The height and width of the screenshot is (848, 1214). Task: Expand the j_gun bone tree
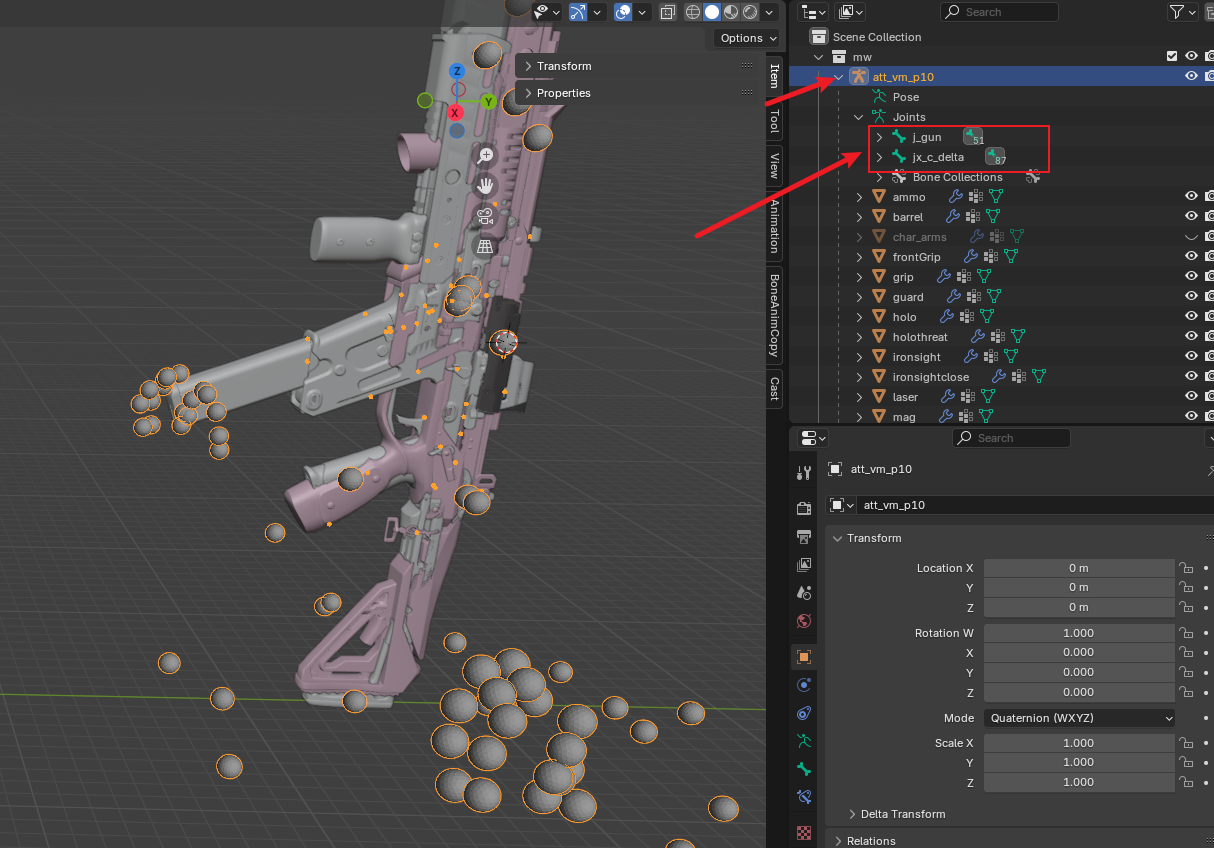(879, 137)
